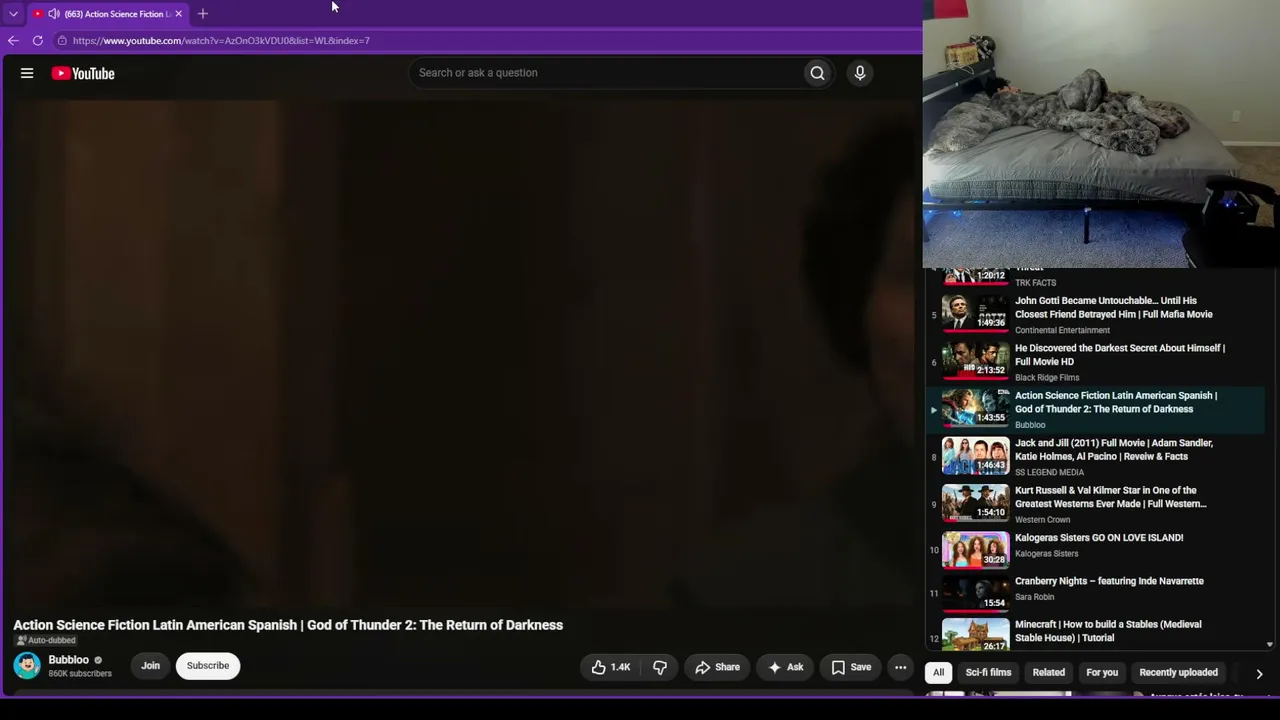Select the Sci-fi films chip
The image size is (1280, 720).
point(988,673)
